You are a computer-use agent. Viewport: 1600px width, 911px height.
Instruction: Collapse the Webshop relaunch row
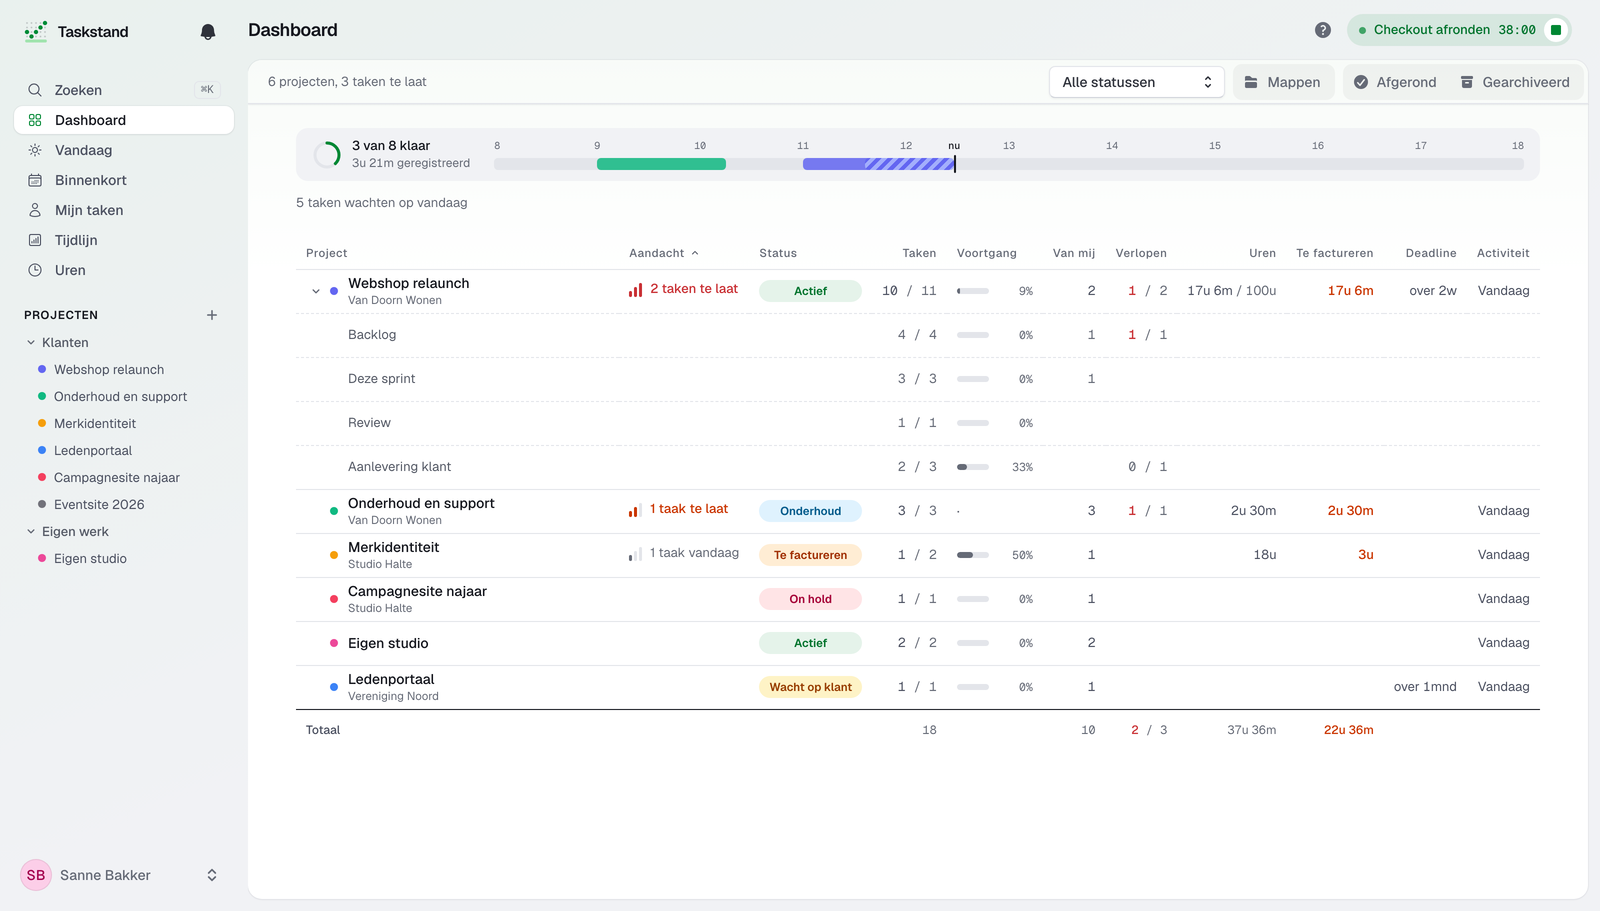pyautogui.click(x=316, y=291)
